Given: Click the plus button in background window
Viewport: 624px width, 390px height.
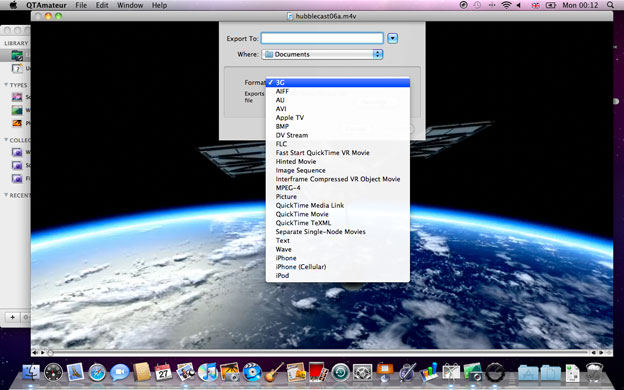Looking at the screenshot, I should pyautogui.click(x=12, y=317).
